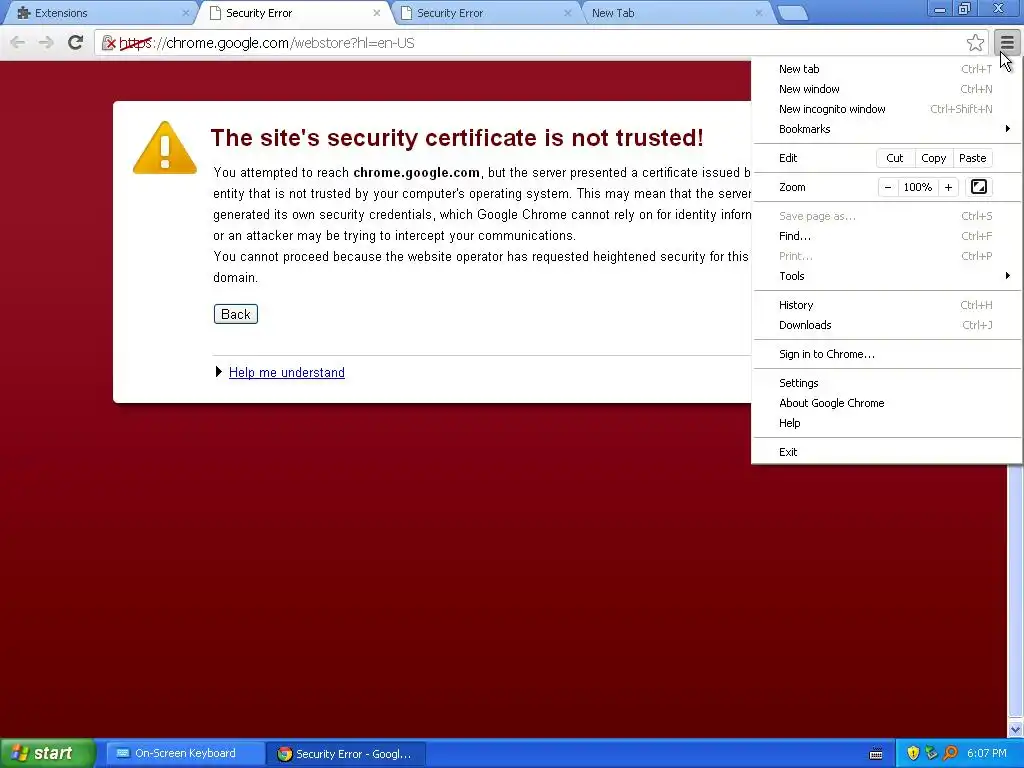The height and width of the screenshot is (768, 1024).
Task: Reload the current page
Action: pos(75,43)
